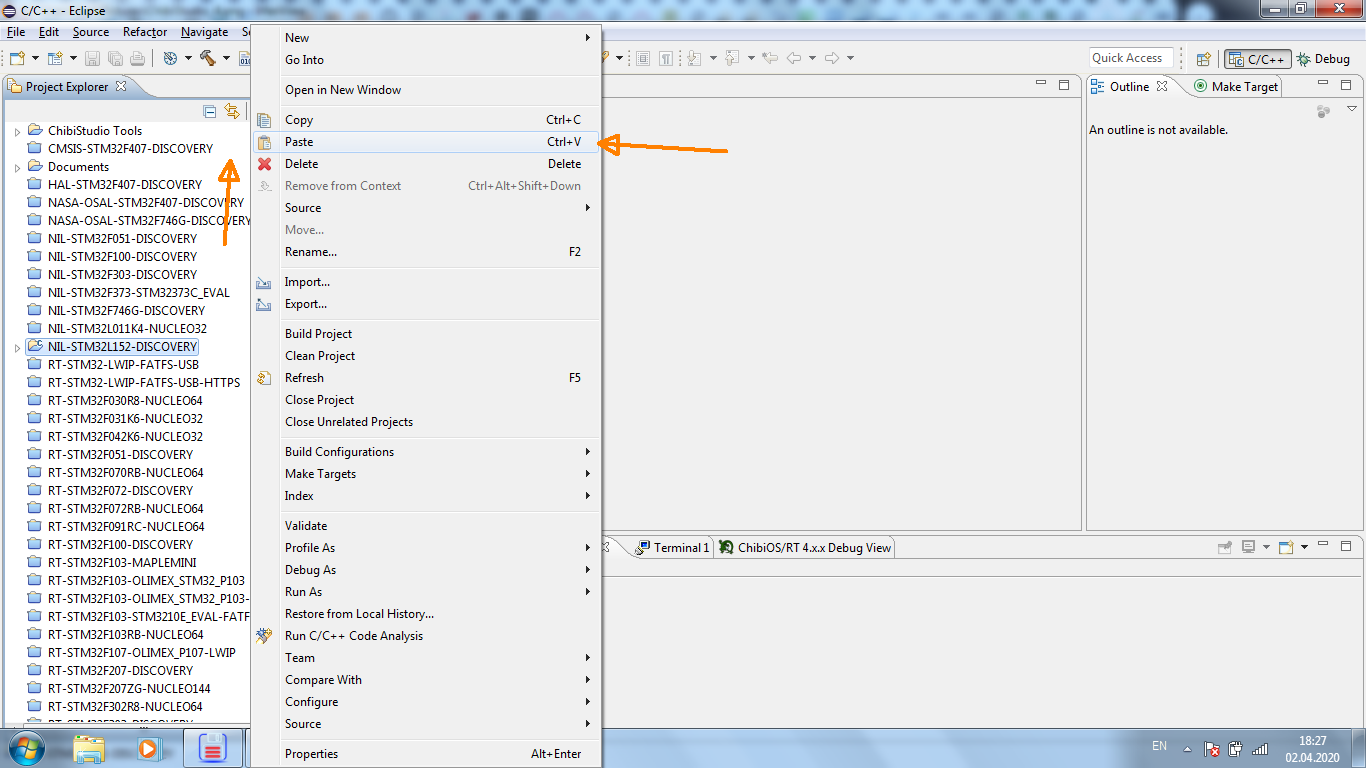Activate the C/C++ perspective button

[x=1258, y=59]
